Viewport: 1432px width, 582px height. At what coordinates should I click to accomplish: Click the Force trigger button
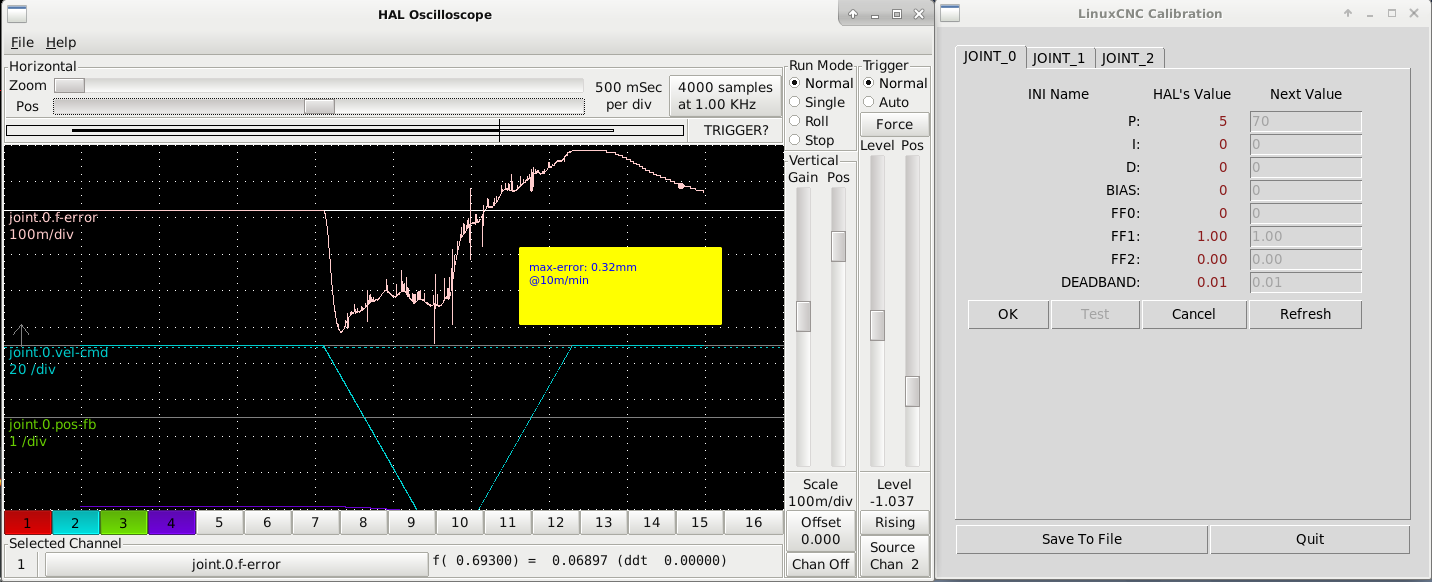click(x=894, y=124)
